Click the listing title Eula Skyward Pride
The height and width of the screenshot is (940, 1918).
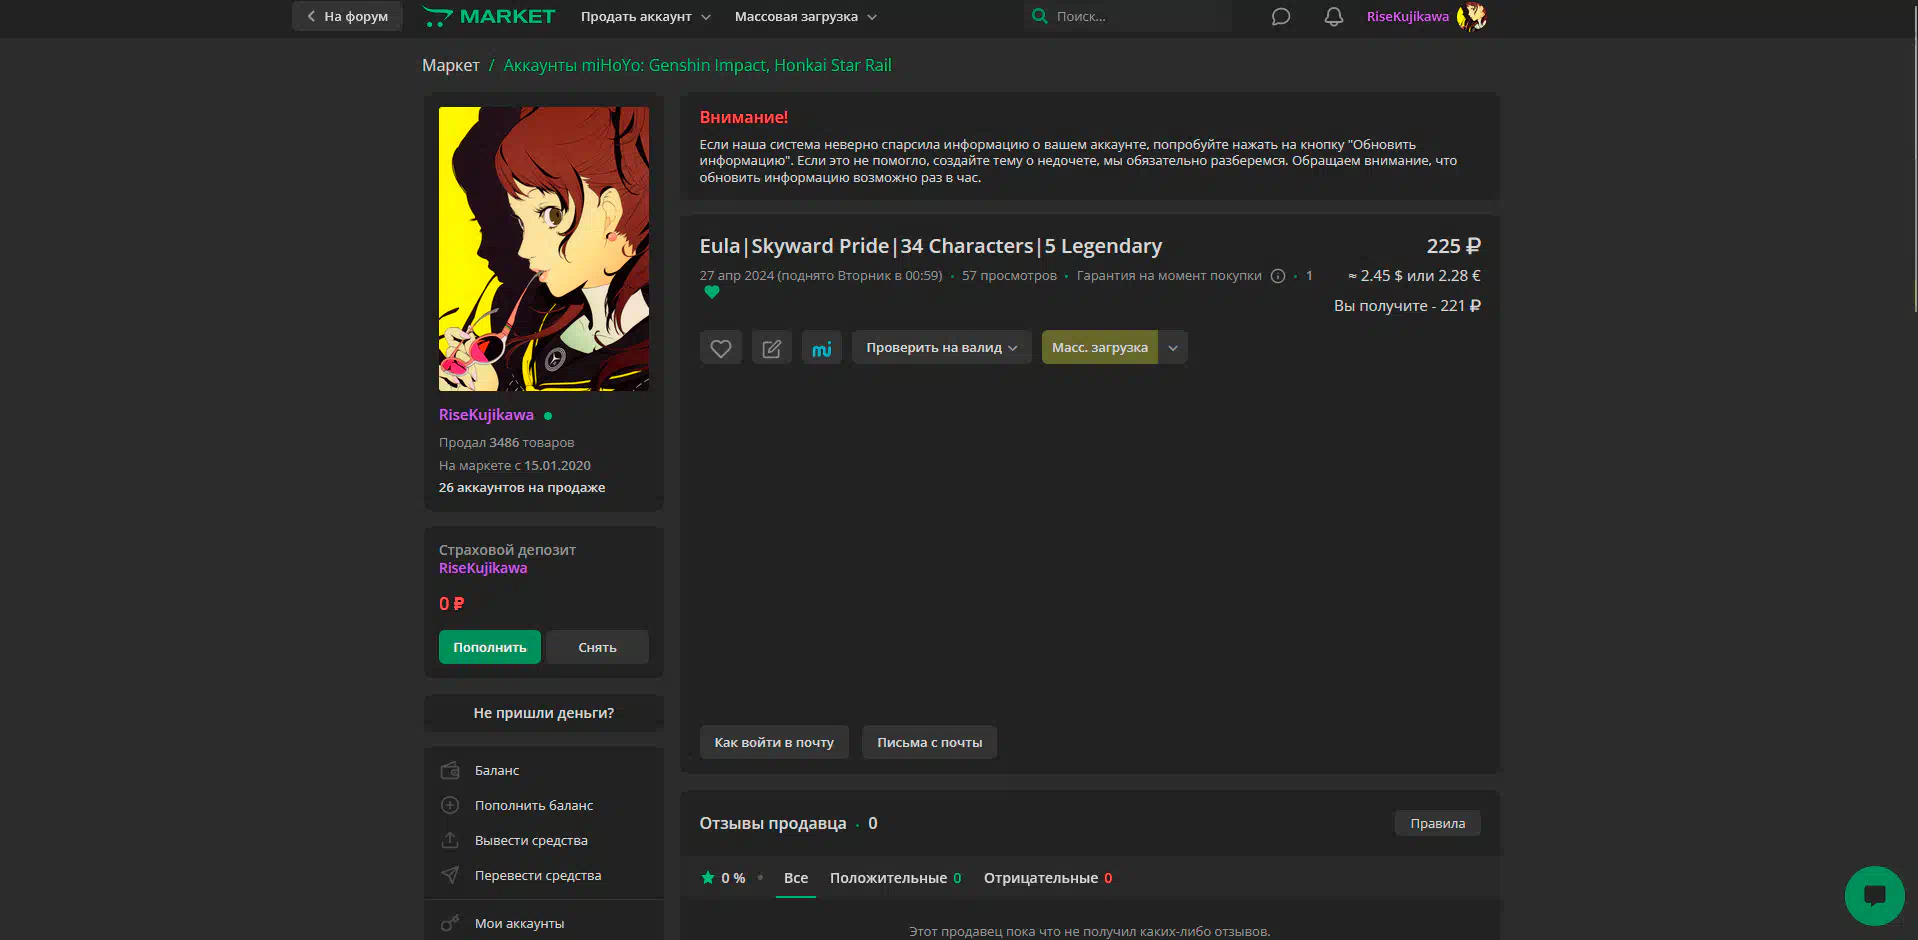click(x=931, y=246)
